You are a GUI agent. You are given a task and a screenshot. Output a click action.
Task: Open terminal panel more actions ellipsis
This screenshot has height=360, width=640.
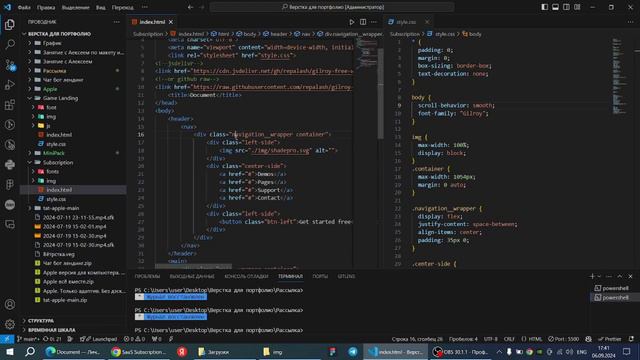[x=609, y=276]
